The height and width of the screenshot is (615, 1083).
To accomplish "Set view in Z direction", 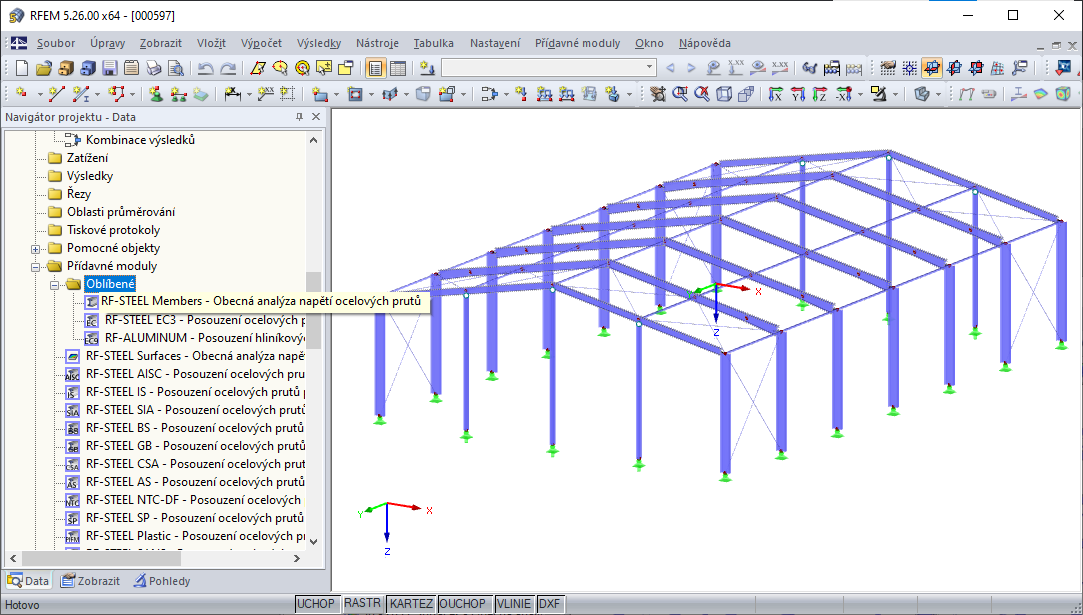I will tap(820, 94).
